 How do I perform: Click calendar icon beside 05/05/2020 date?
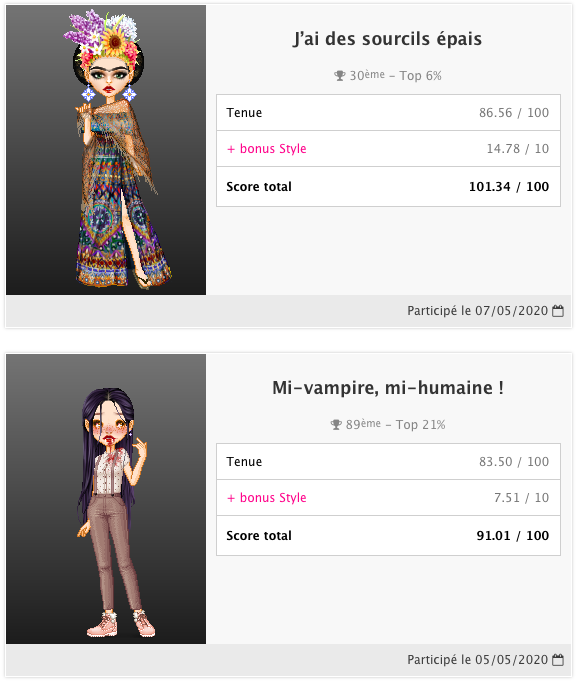tap(558, 660)
